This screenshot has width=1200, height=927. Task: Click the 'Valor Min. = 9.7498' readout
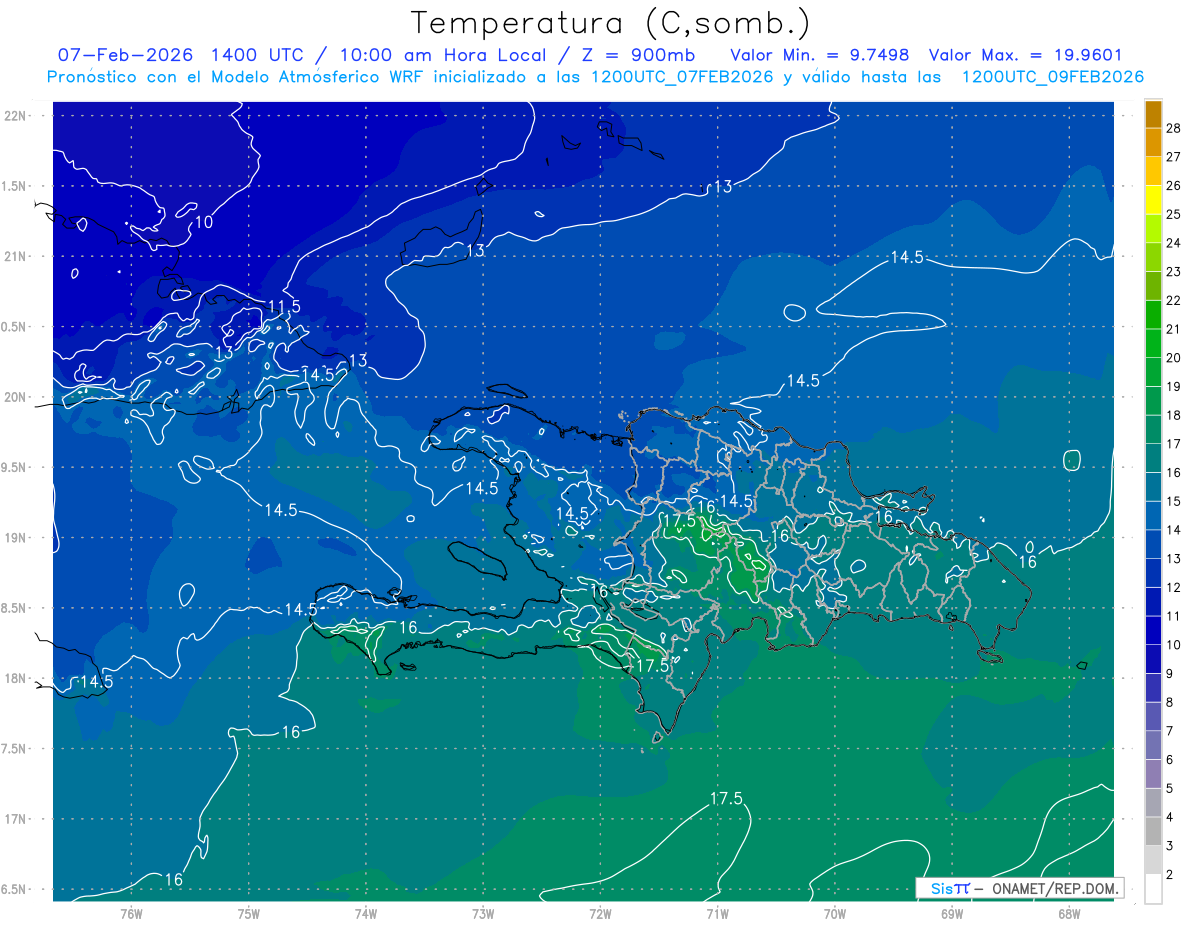tap(820, 55)
